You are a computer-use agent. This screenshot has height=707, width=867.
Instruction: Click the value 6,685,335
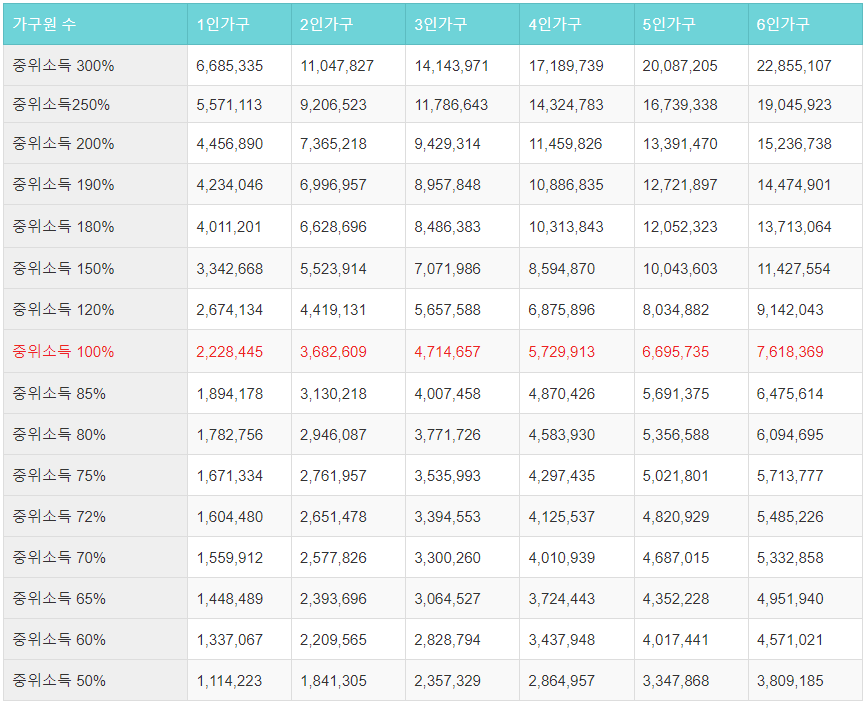click(x=229, y=66)
